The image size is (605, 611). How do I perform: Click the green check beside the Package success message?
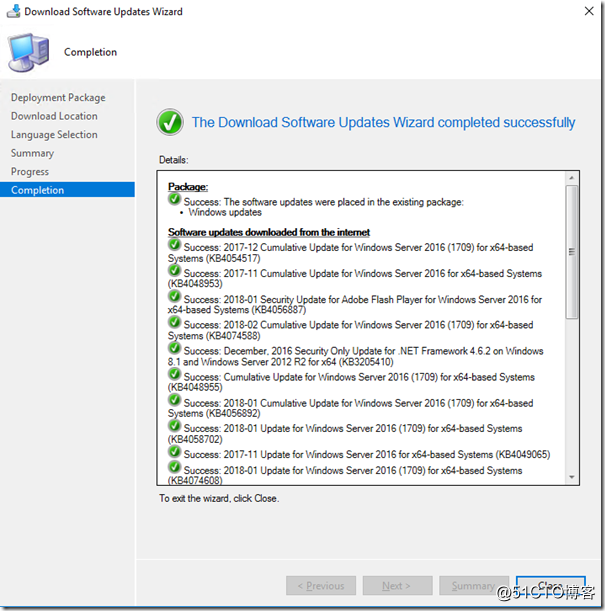point(174,199)
